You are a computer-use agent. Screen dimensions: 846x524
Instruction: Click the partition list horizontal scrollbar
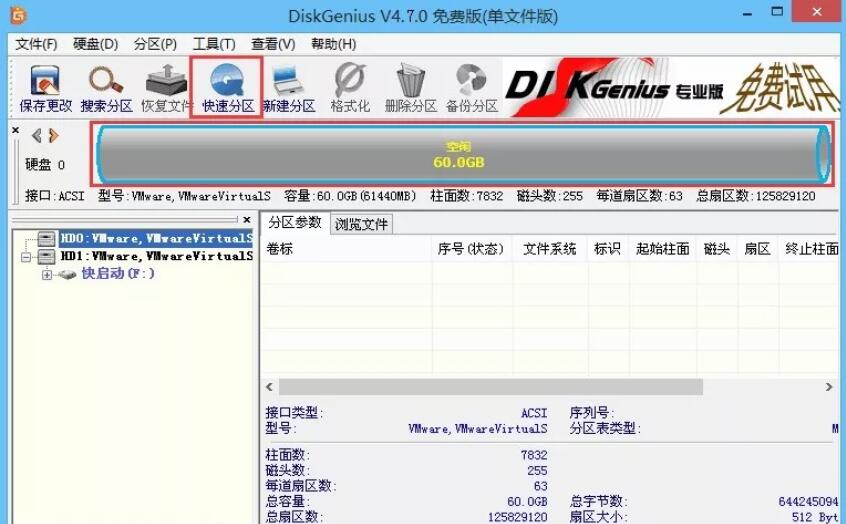click(x=490, y=387)
